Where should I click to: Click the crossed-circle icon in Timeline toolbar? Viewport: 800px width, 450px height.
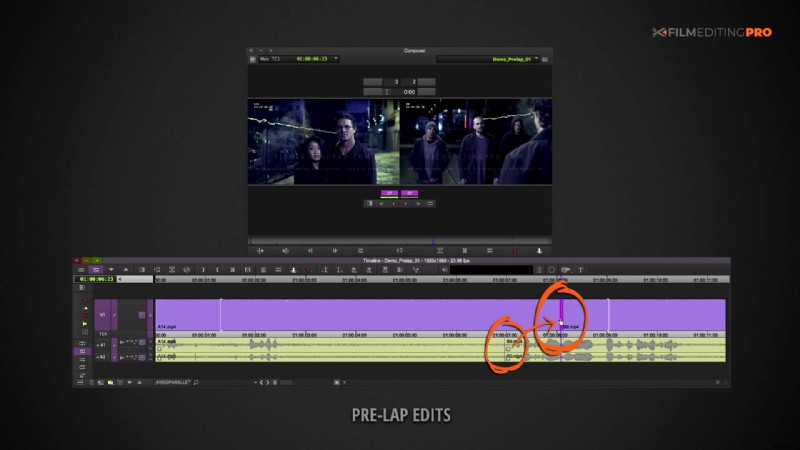tap(187, 270)
